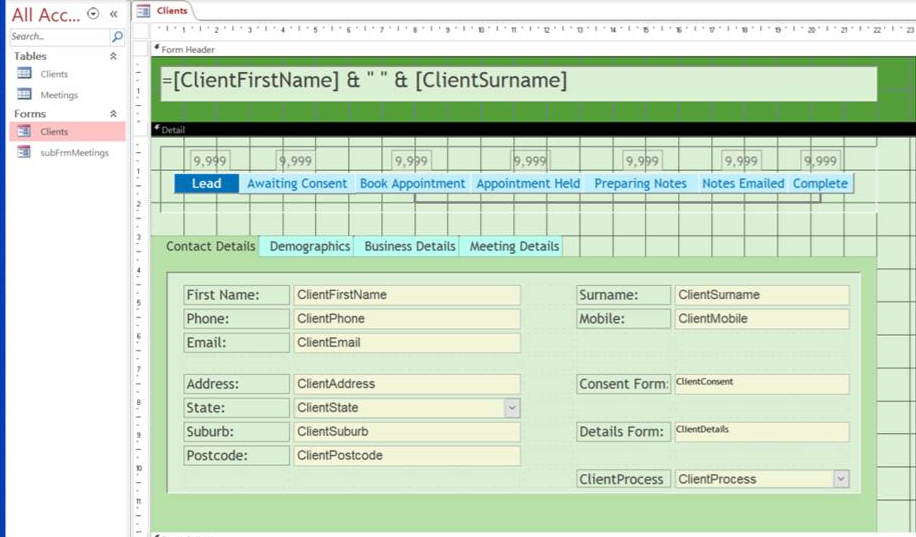The width and height of the screenshot is (916, 537).
Task: Select the Appointment Held toggle button
Action: (x=528, y=183)
